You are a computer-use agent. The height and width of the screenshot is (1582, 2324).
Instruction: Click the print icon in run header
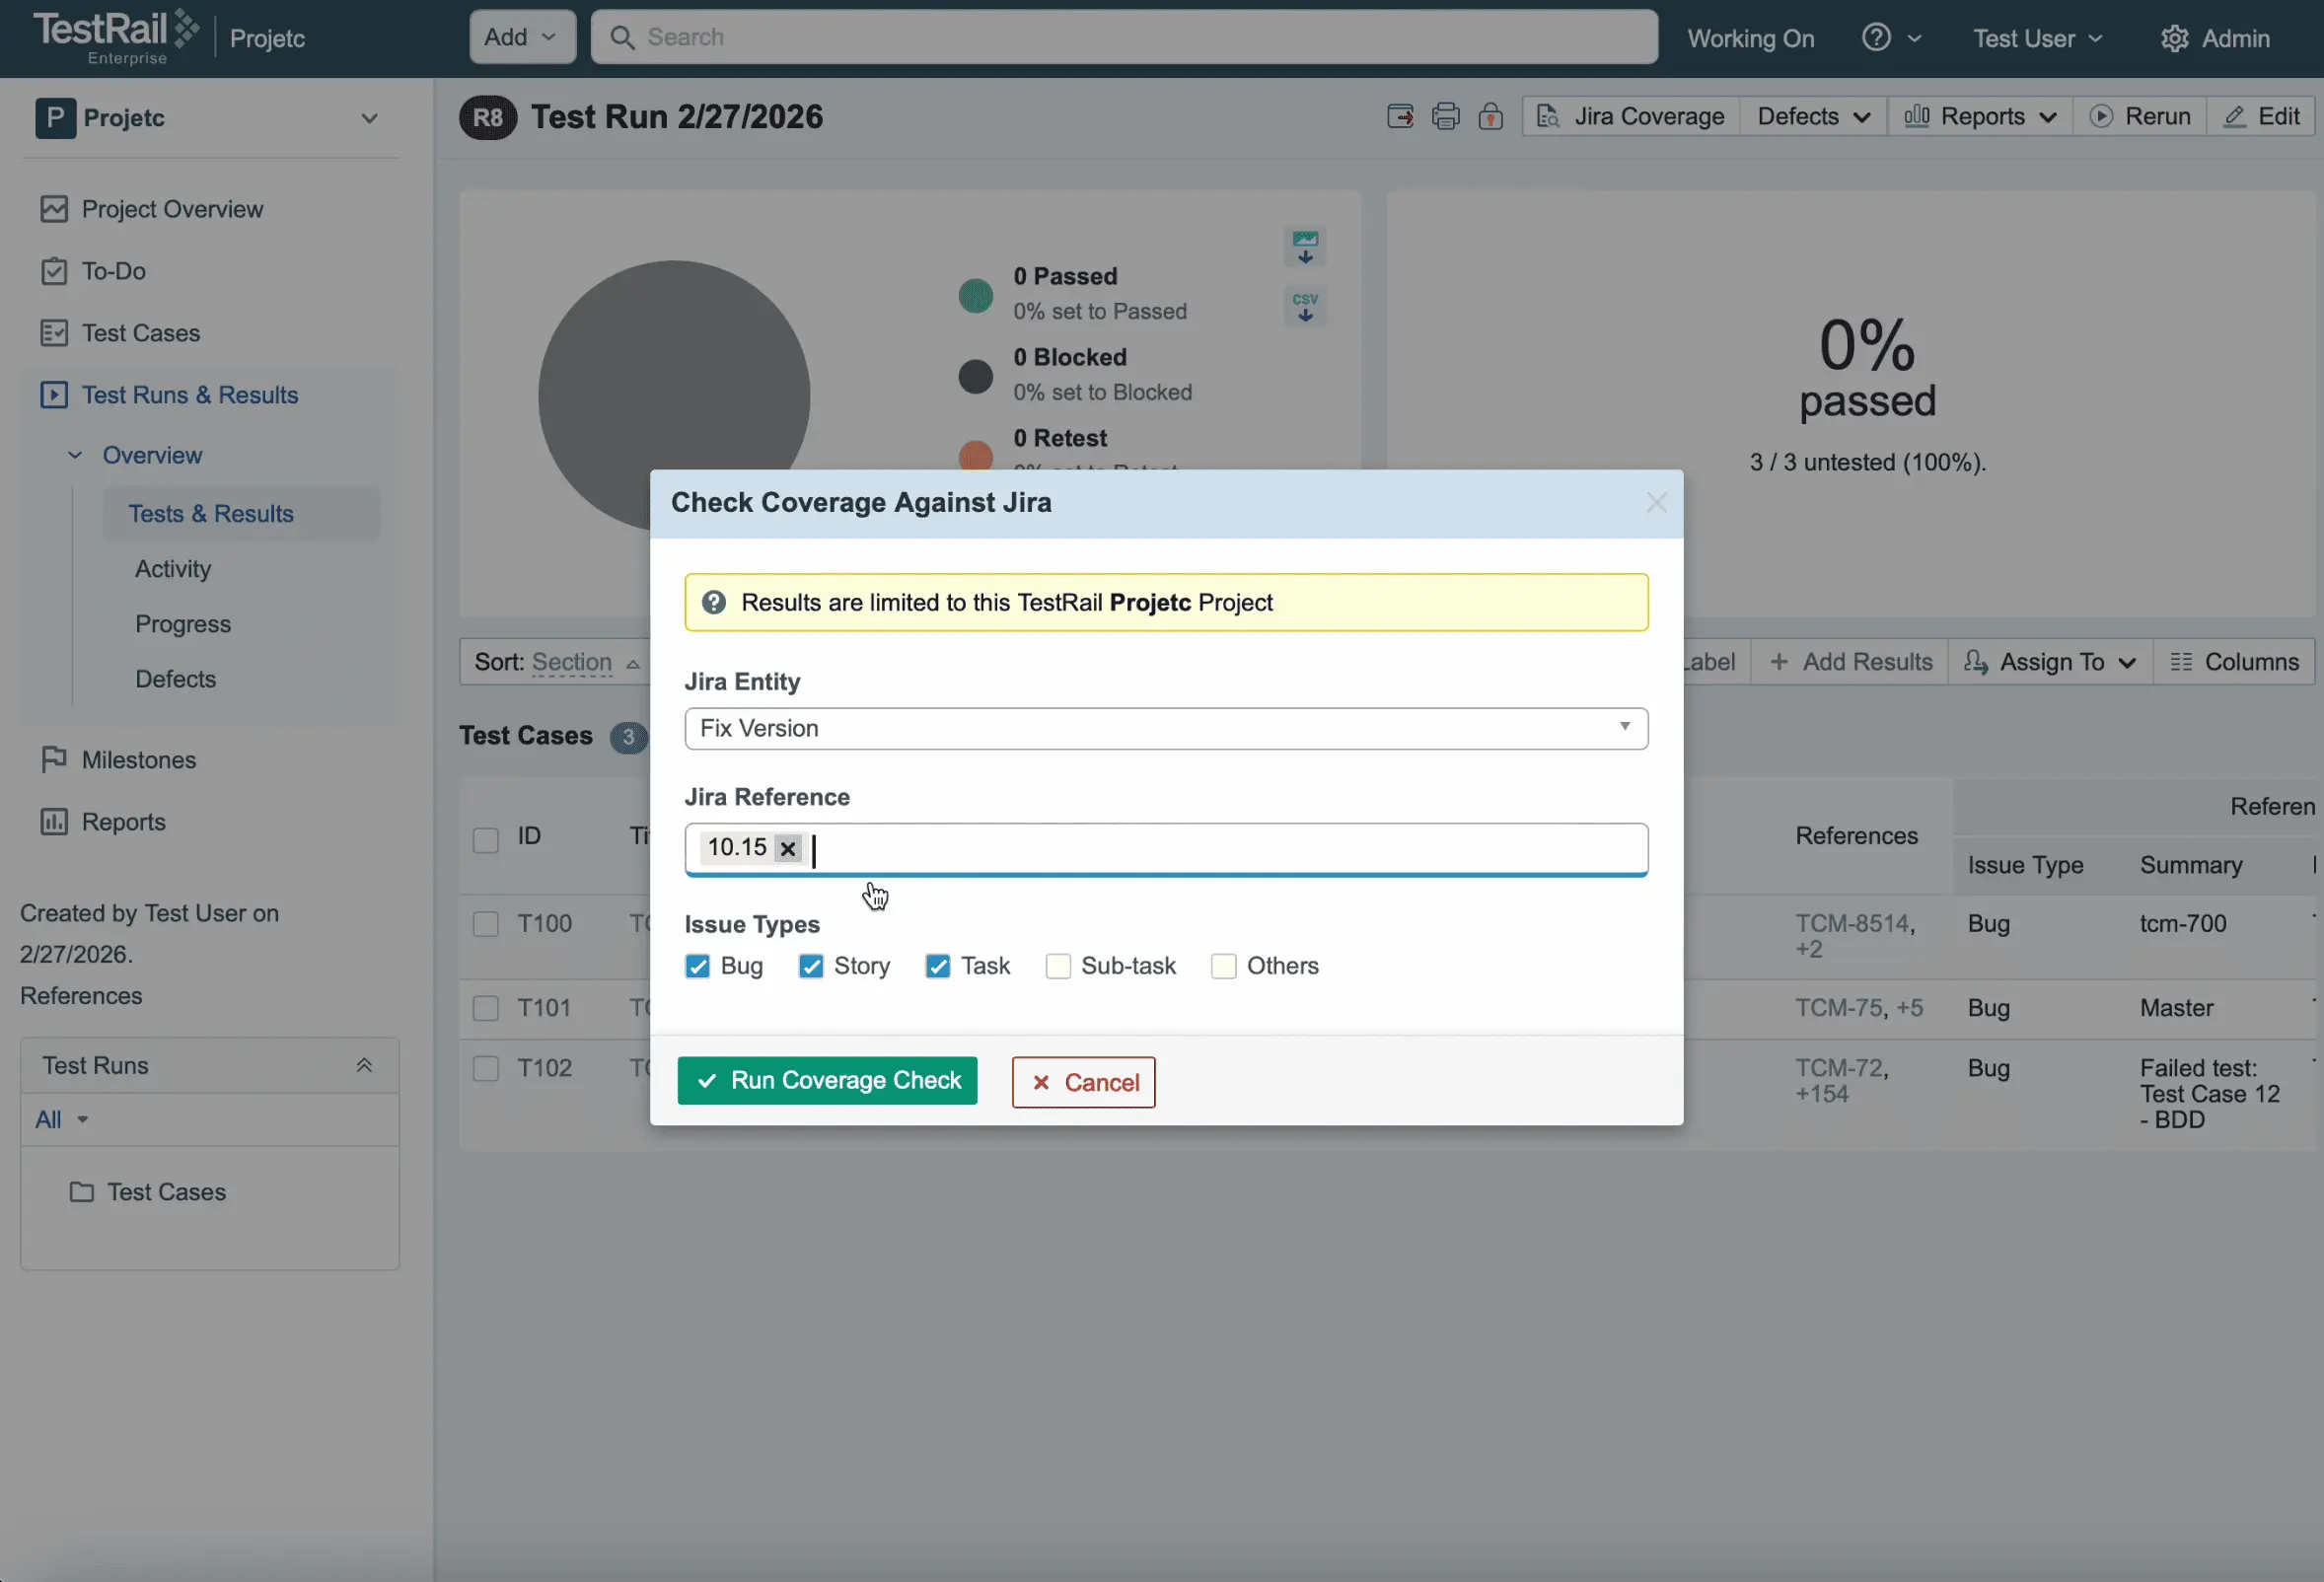1445,117
